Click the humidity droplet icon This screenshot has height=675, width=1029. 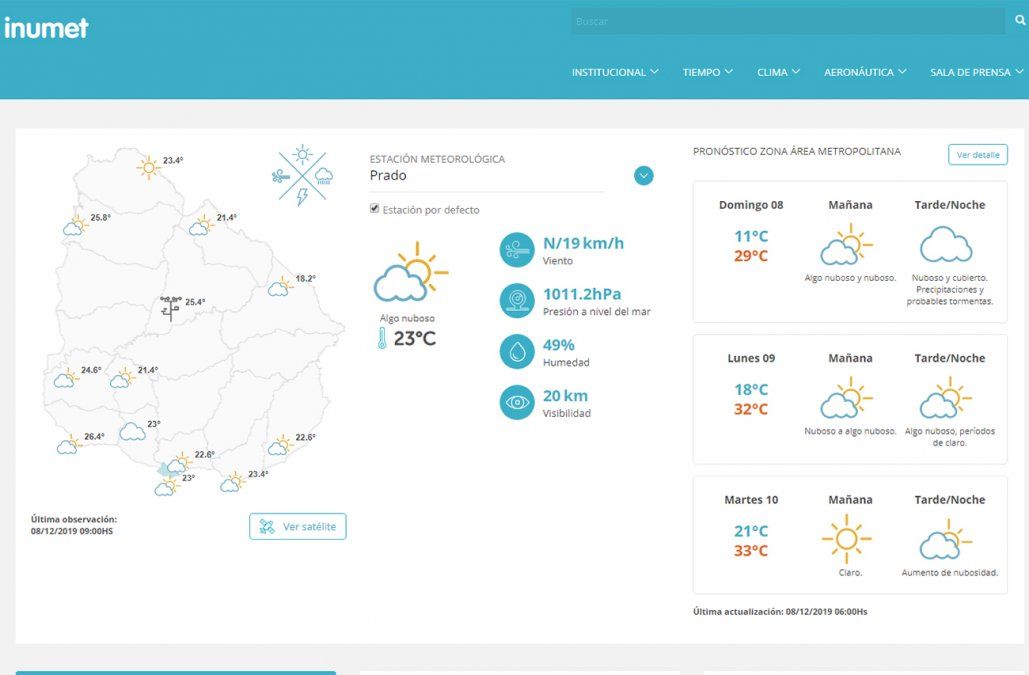pos(517,352)
